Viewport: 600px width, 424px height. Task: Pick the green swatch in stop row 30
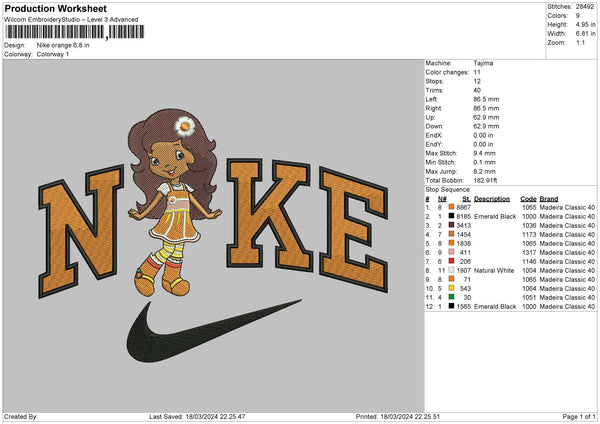pyautogui.click(x=452, y=297)
